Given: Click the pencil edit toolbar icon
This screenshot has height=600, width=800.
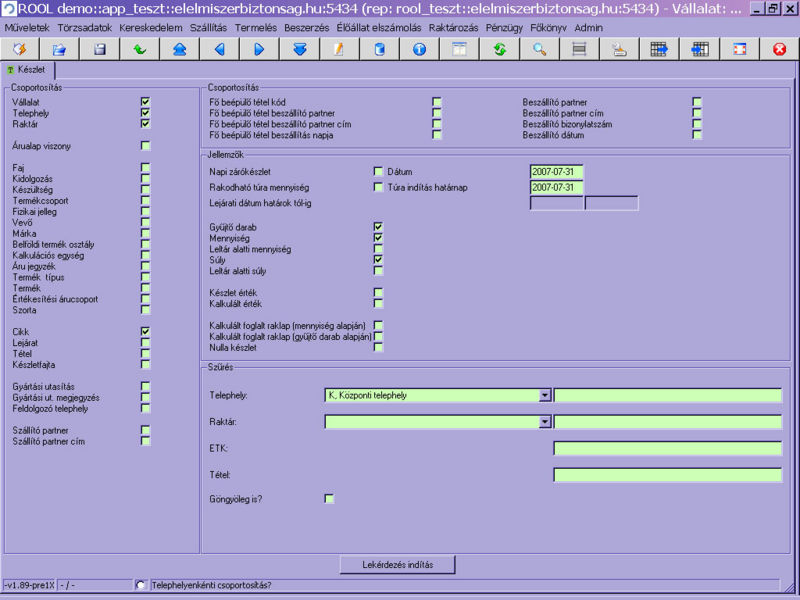Looking at the screenshot, I should click(x=339, y=49).
